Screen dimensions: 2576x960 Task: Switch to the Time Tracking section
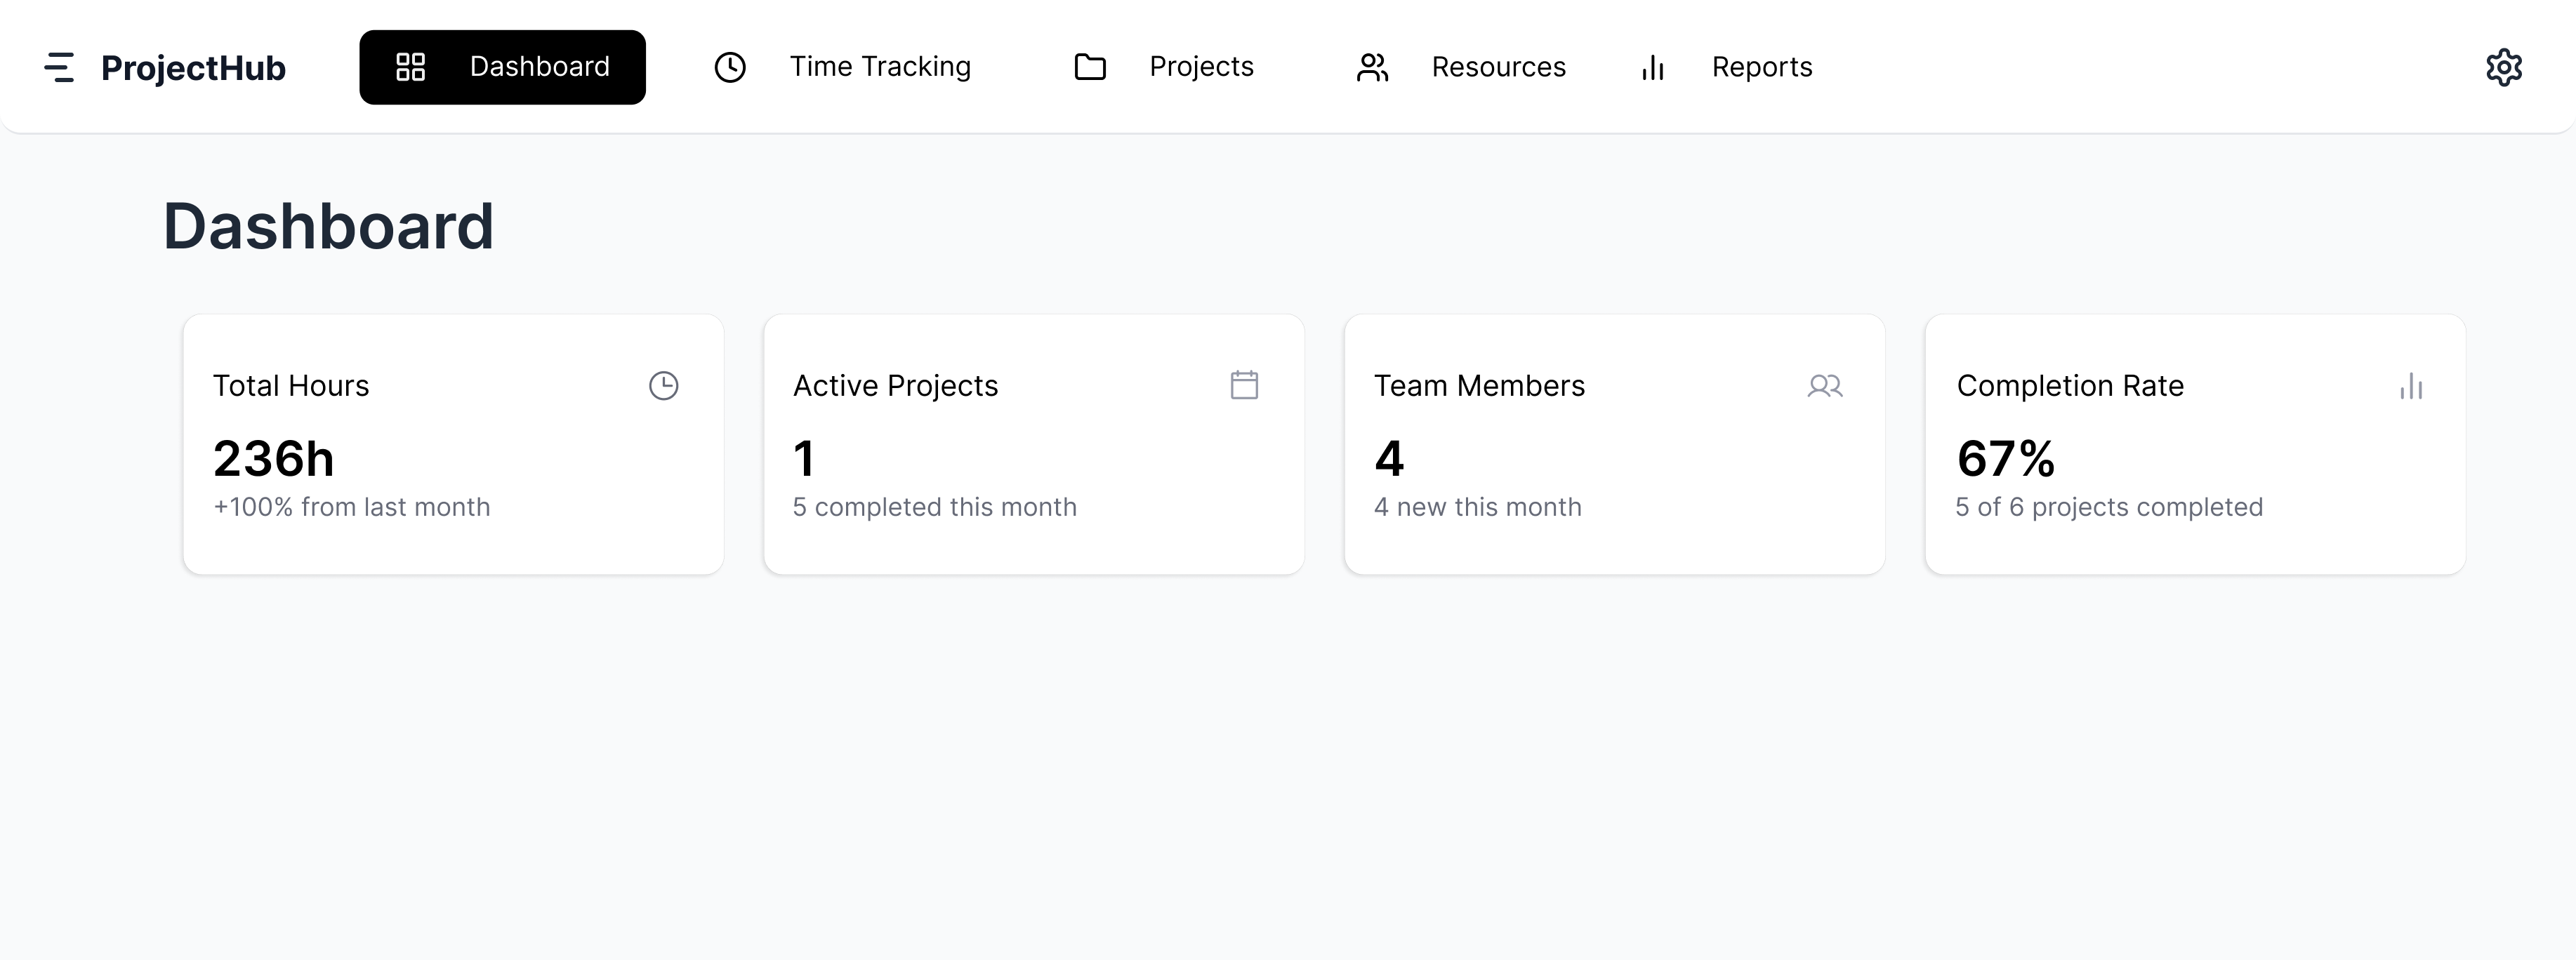(x=881, y=67)
